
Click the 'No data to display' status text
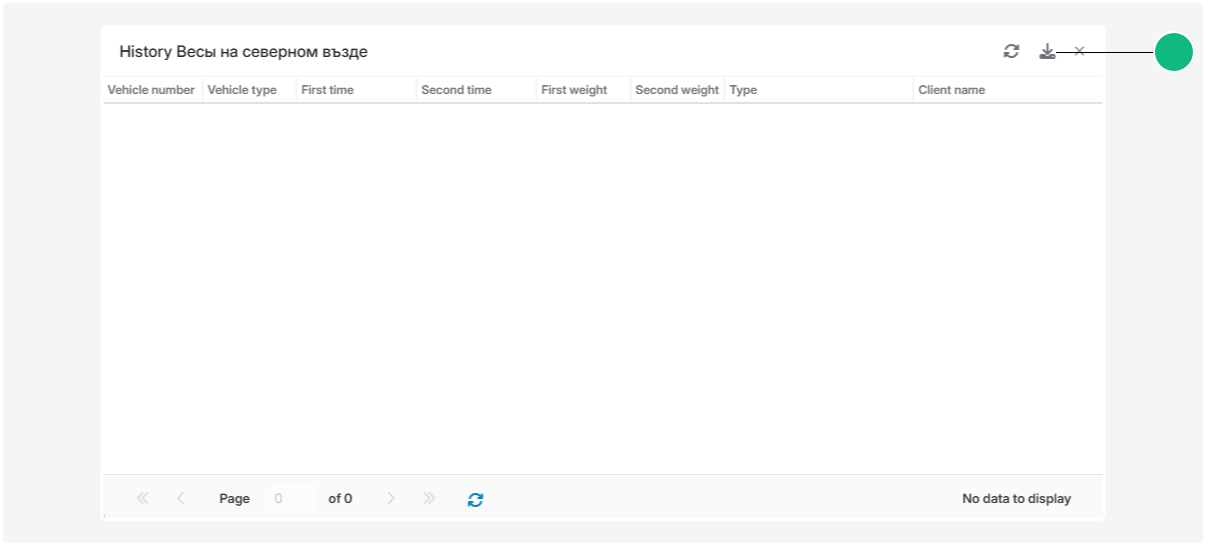coord(1016,498)
